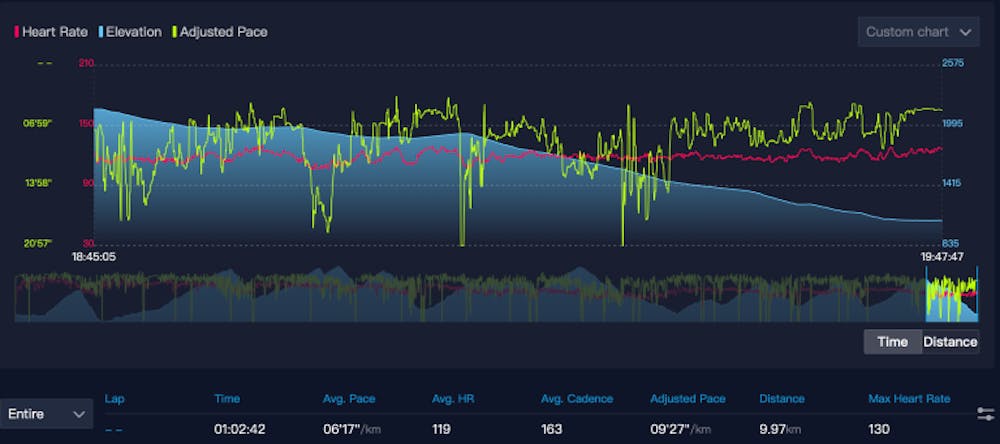Screen dimensions: 1000x444
Task: Click the 01:02:42 total time value
Action: (240, 429)
